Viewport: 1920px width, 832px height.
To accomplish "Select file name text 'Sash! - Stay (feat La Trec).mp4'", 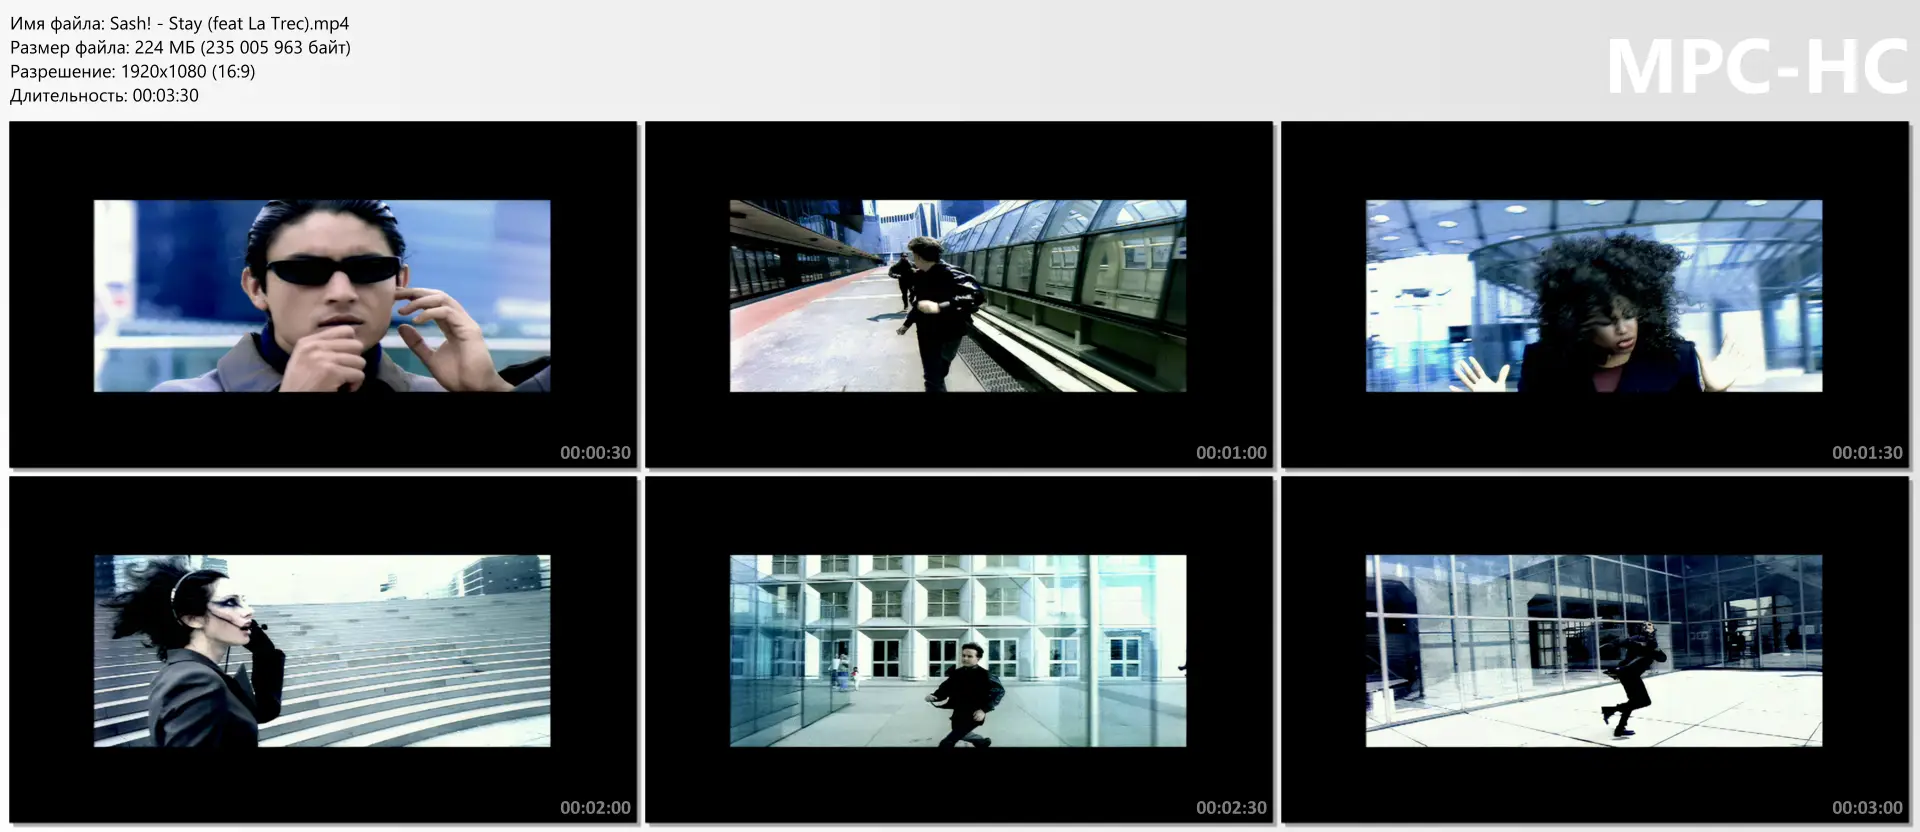I will pyautogui.click(x=230, y=23).
